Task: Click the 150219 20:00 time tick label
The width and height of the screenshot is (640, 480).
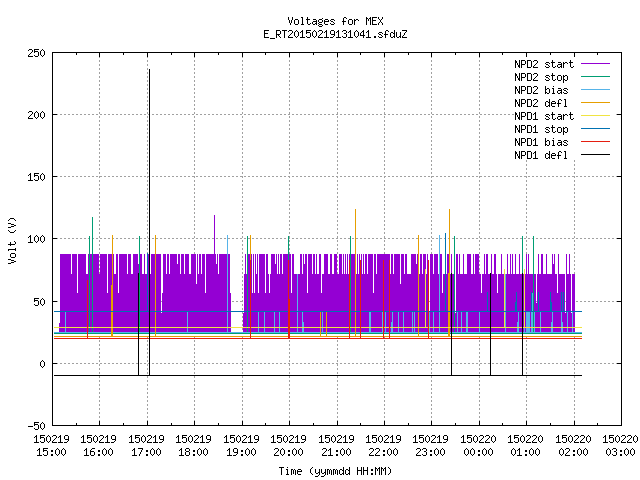Action: pos(289,446)
